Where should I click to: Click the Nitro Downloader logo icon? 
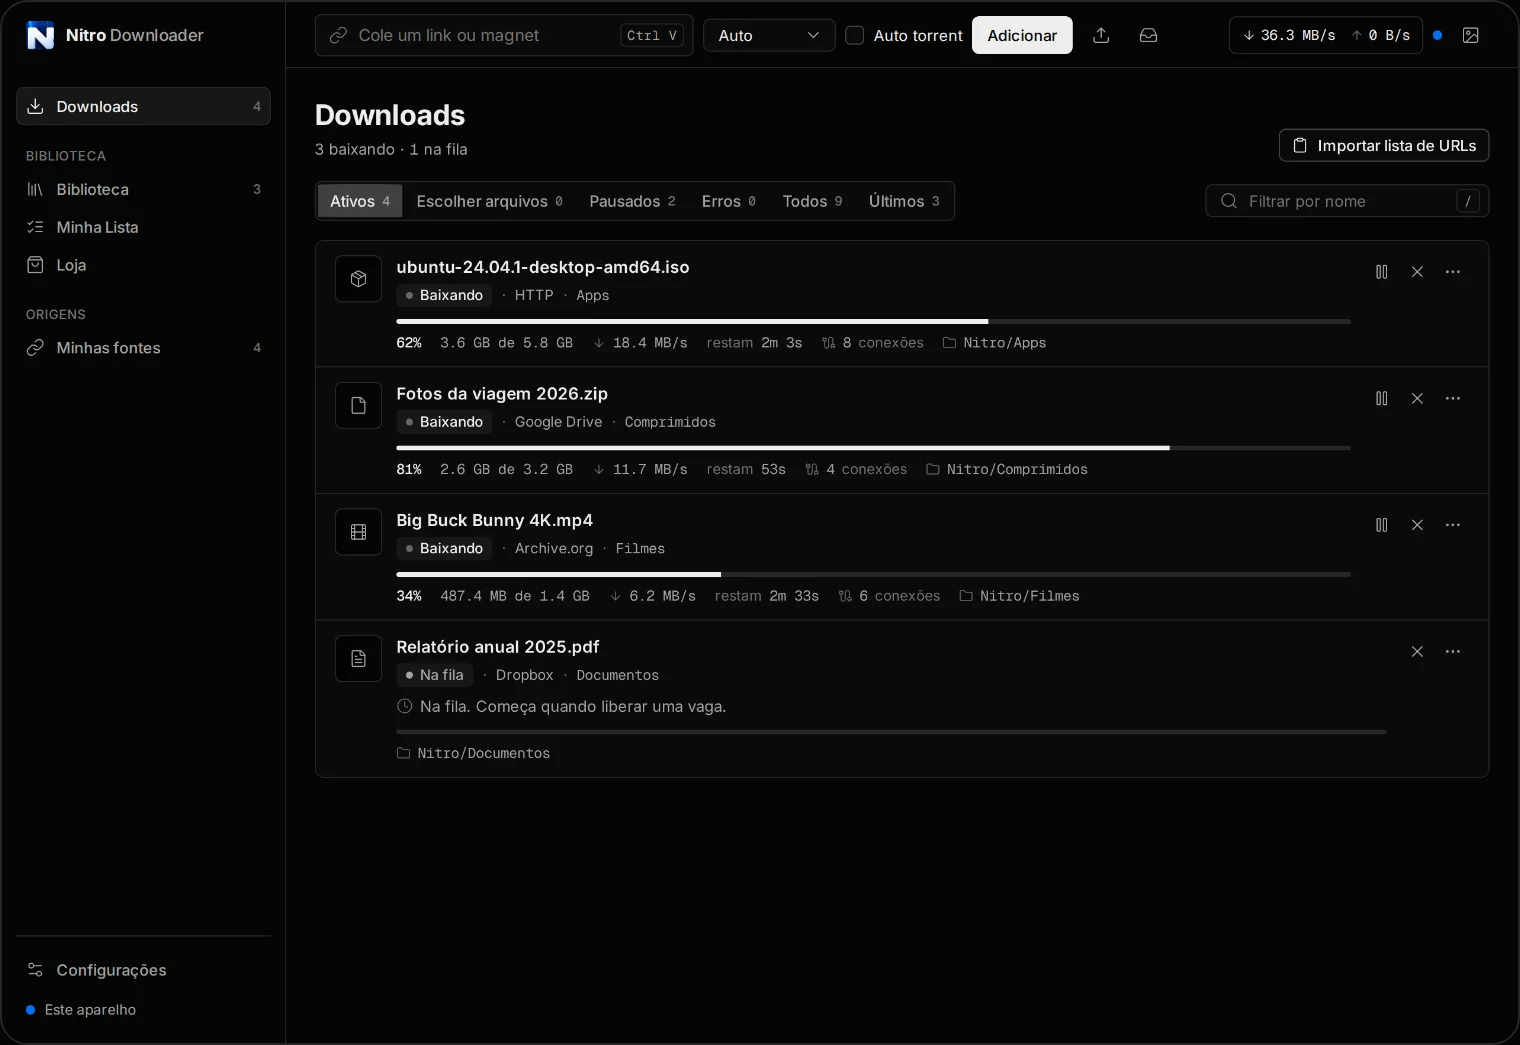point(40,35)
